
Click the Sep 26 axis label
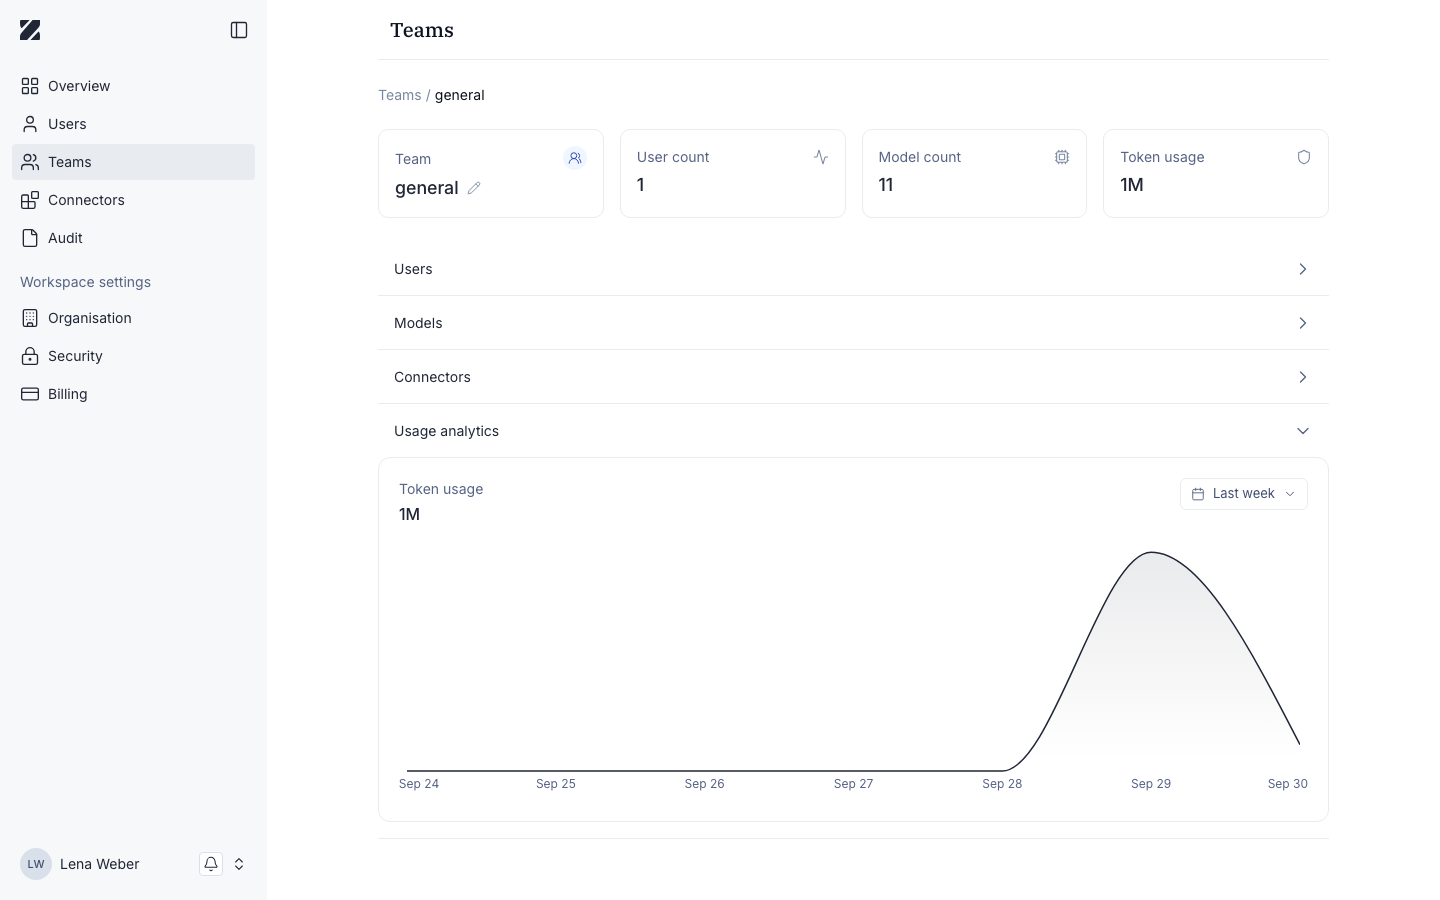click(x=705, y=784)
